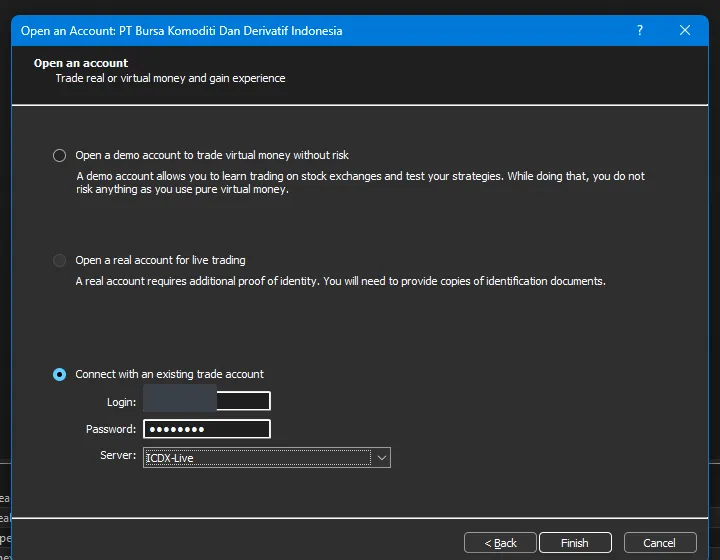Choose the real account for live trading radio
Screen dimensions: 720x560
59,261
